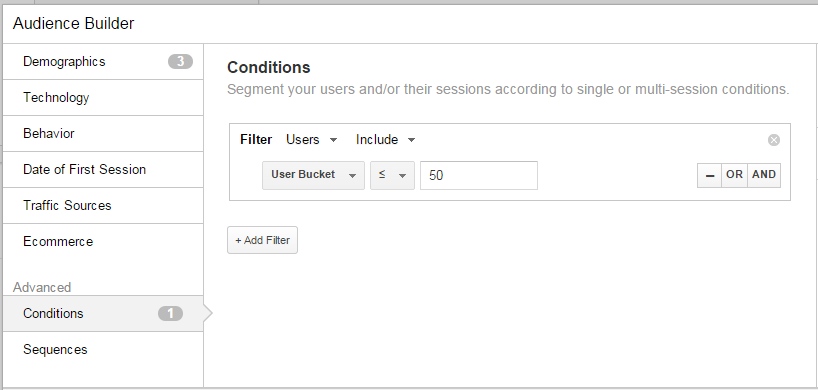
Task: Expand the User Bucket dimension dropdown
Action: (313, 175)
